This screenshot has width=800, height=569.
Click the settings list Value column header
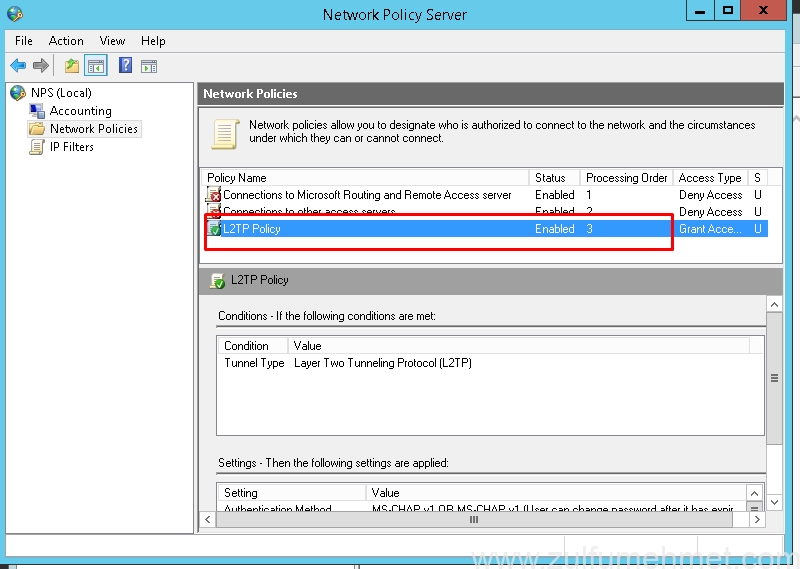tap(556, 492)
